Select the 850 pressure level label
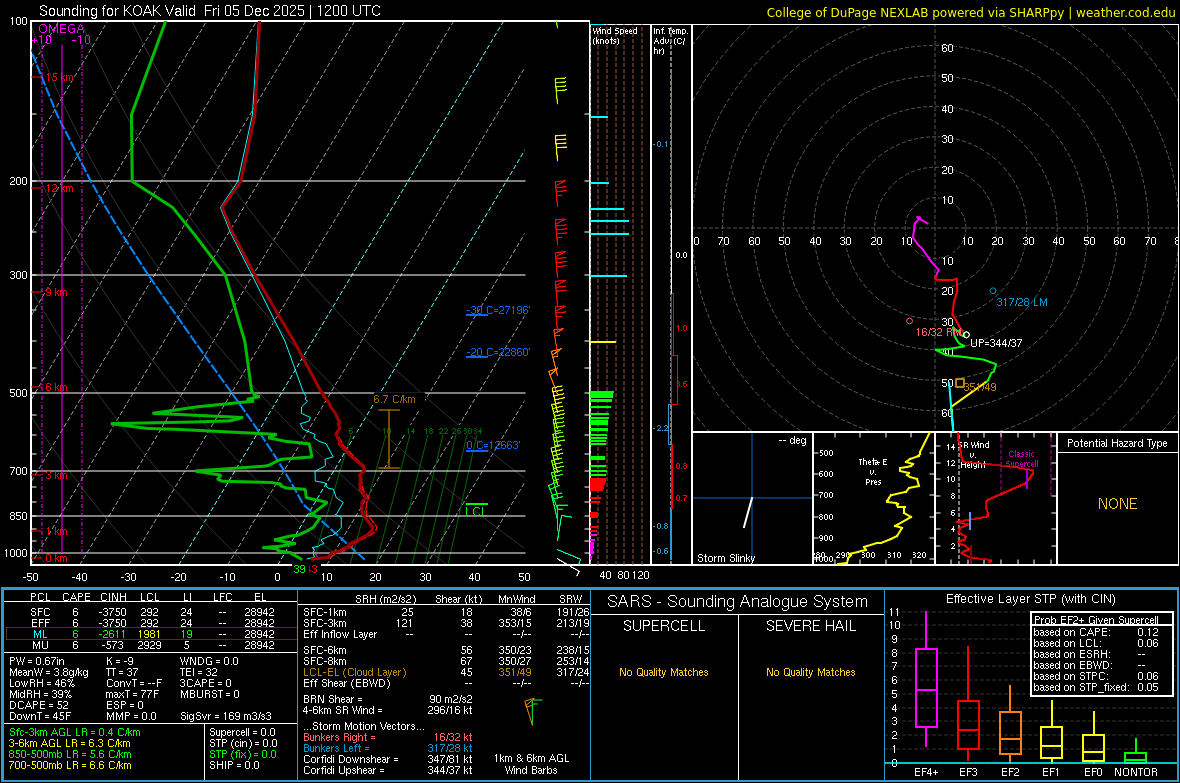The image size is (1180, 783). (x=18, y=516)
